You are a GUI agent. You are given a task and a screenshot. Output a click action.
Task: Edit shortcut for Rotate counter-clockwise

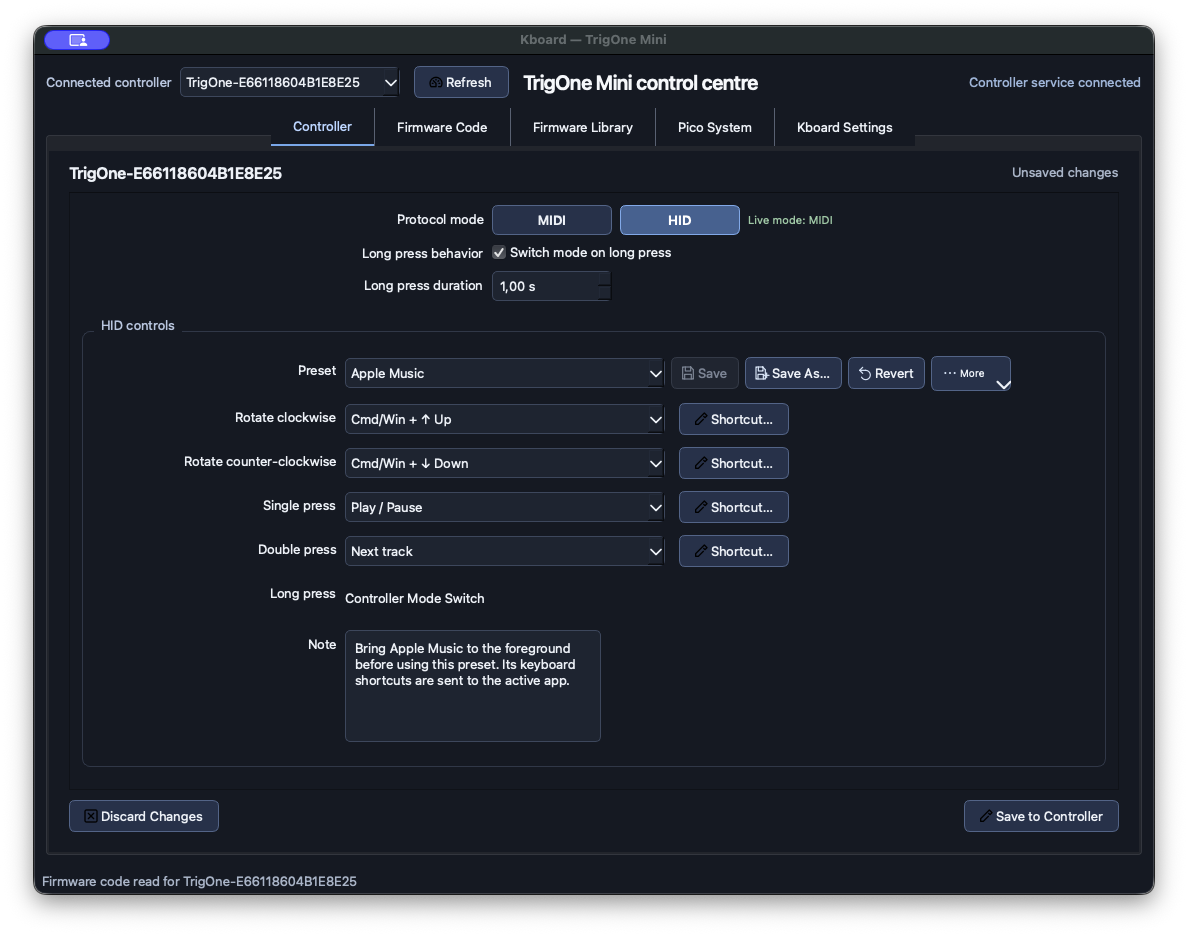pos(733,463)
